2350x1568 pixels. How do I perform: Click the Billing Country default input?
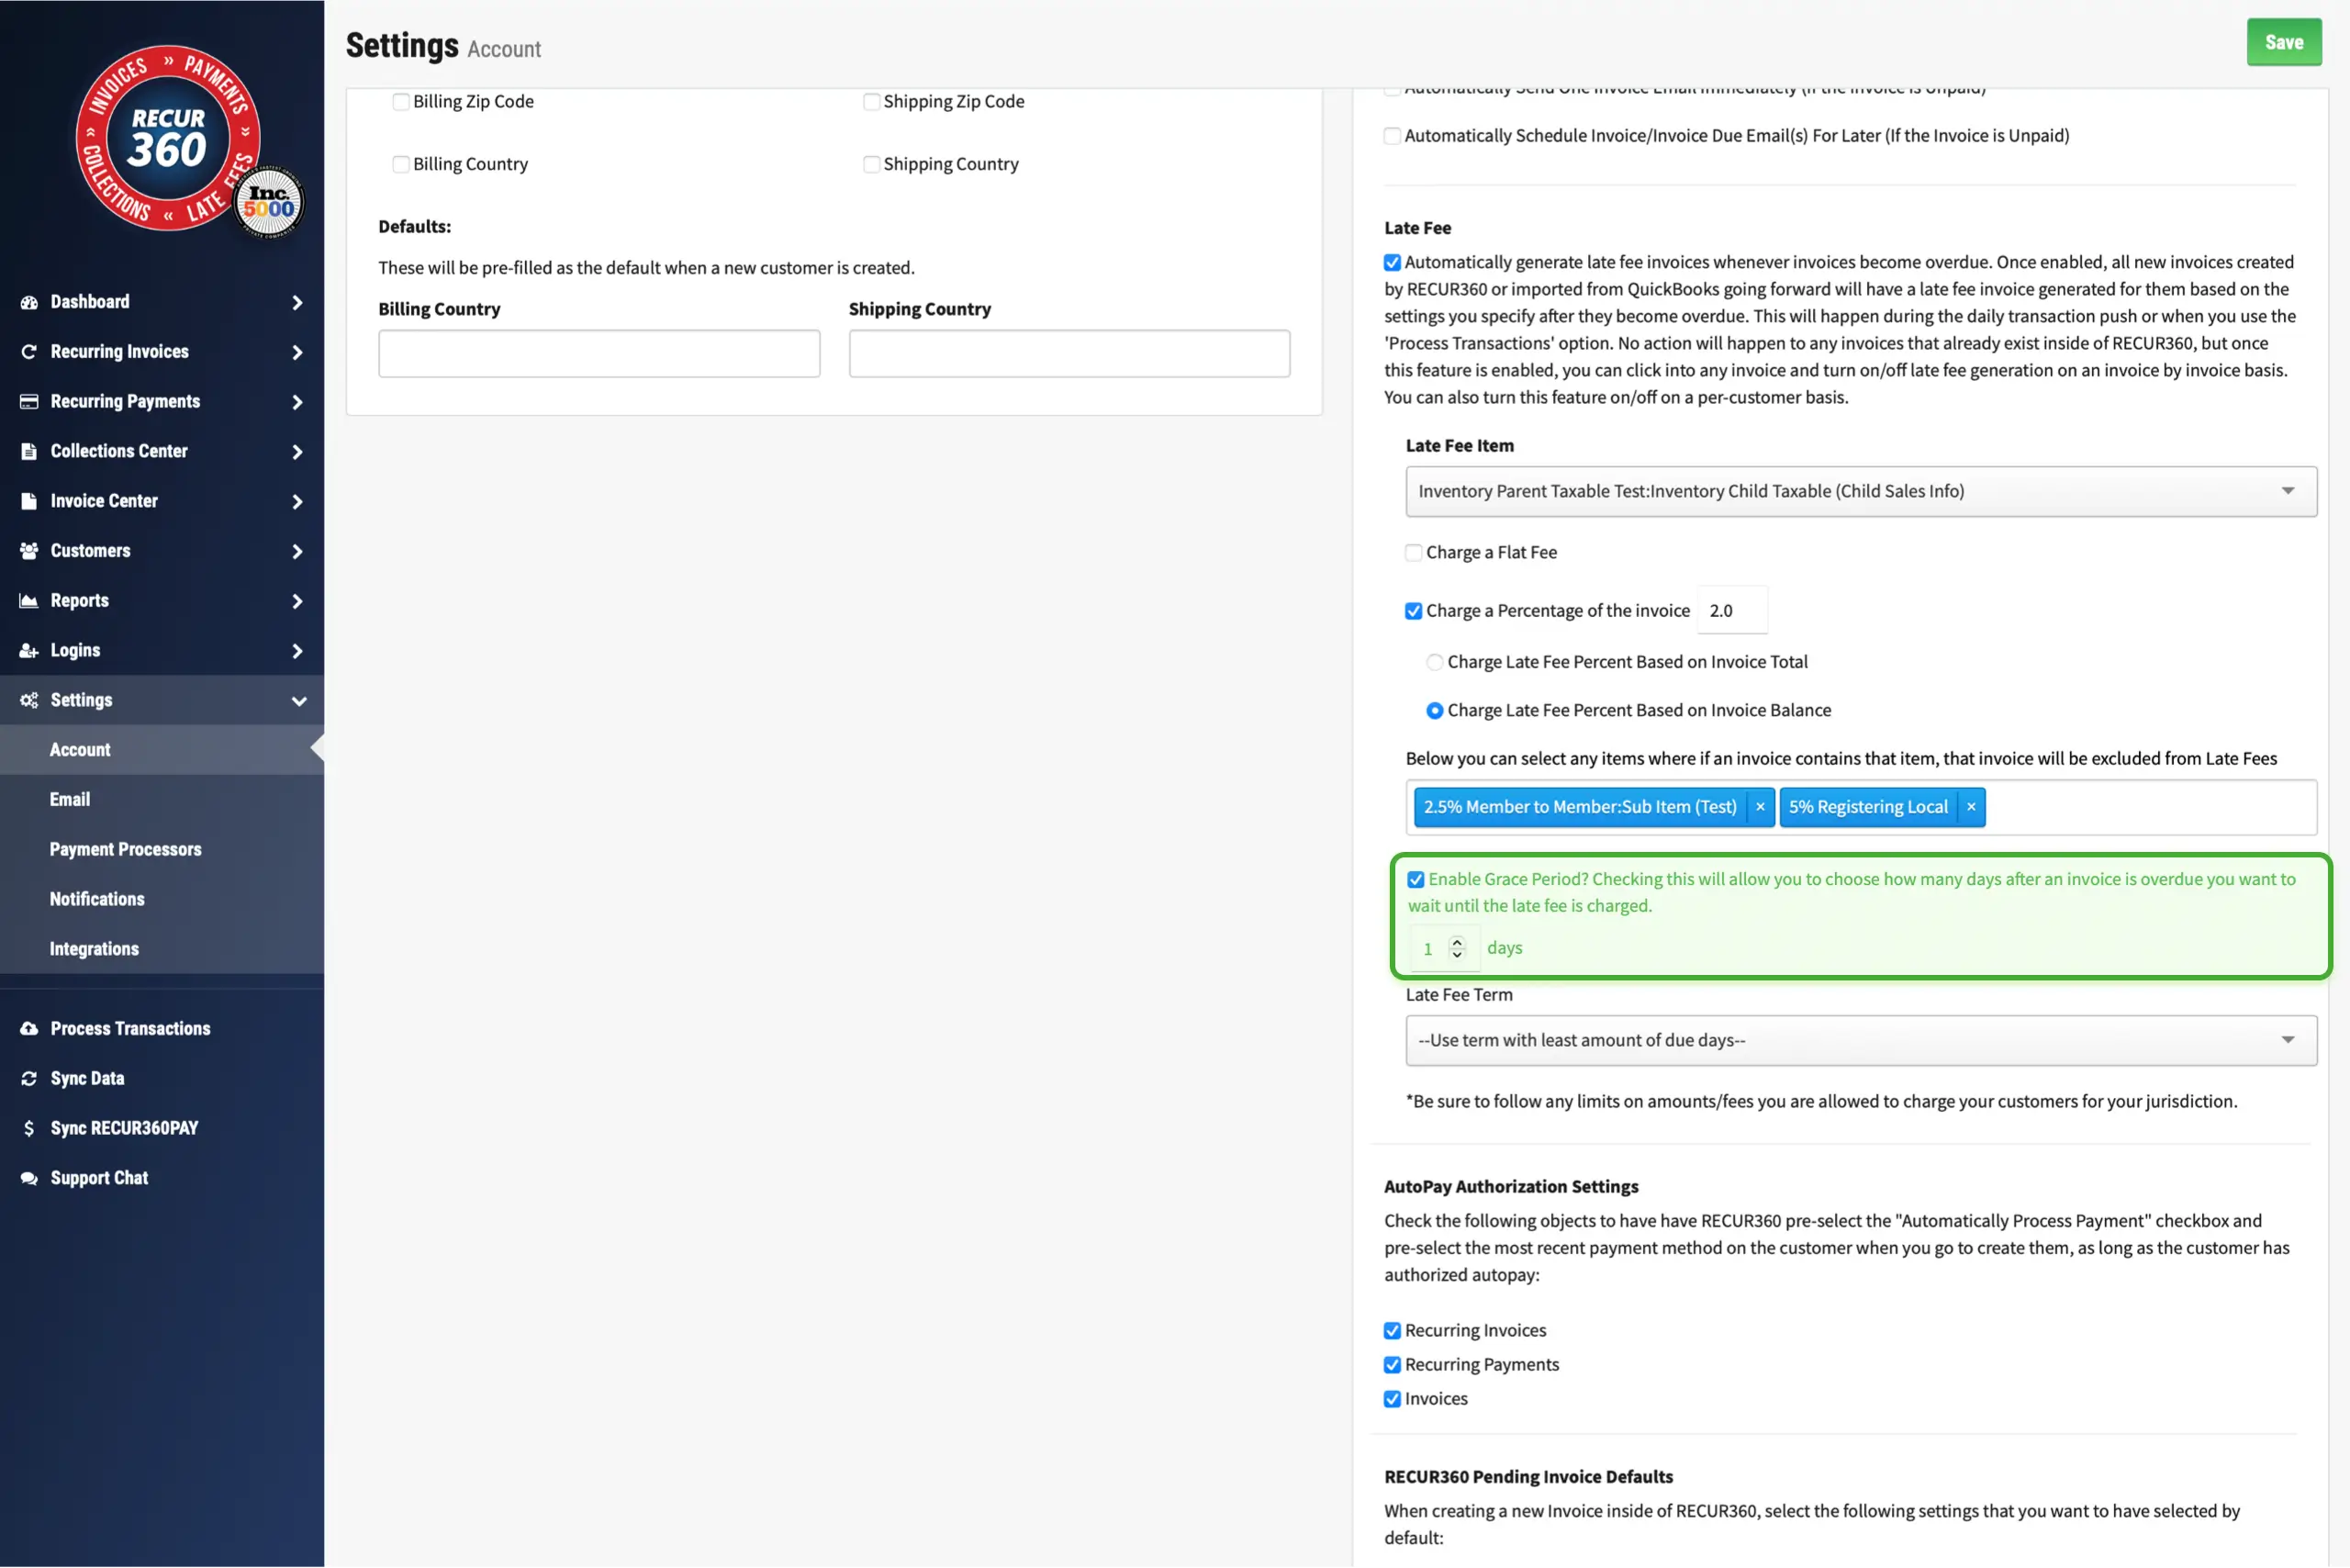598,354
